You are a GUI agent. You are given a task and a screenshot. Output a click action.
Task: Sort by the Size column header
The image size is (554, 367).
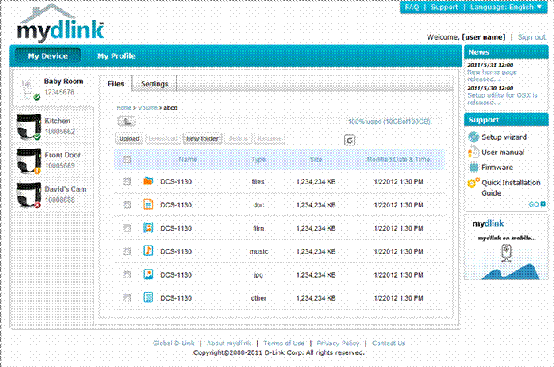pos(316,160)
